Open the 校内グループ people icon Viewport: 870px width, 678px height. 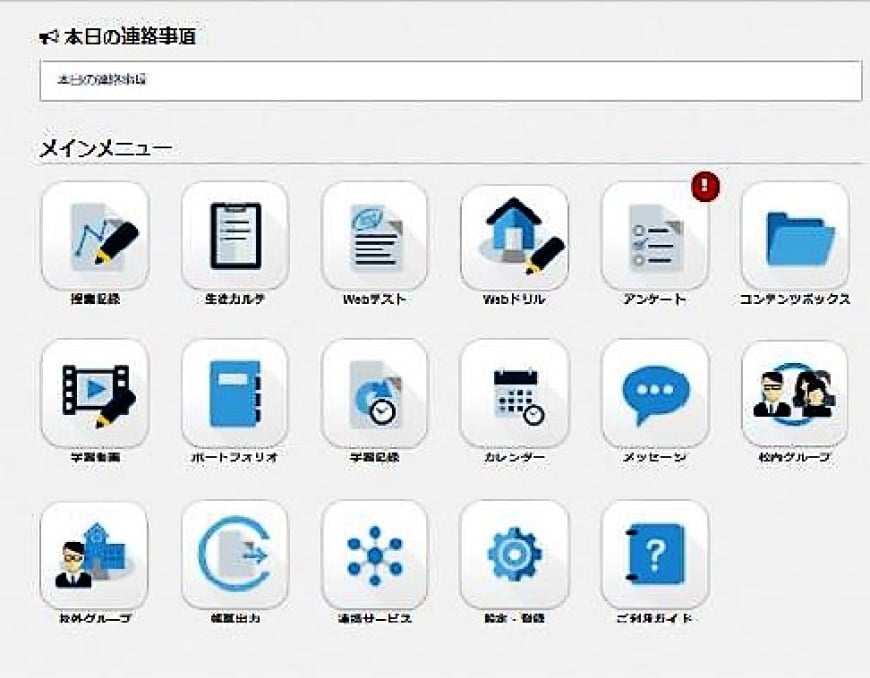pos(795,394)
